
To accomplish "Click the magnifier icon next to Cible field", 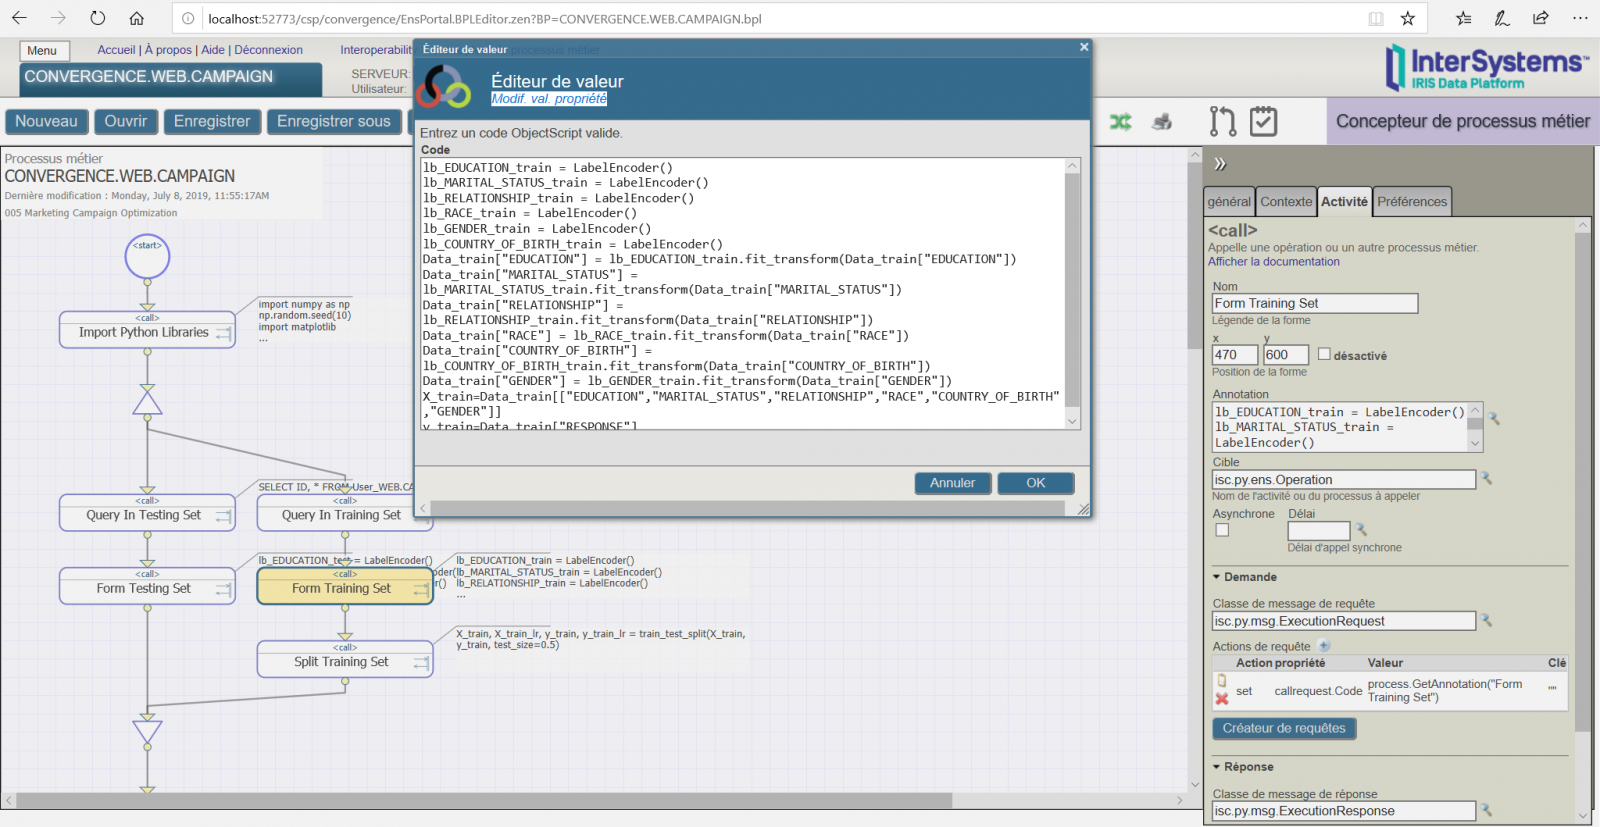I will click(1486, 479).
